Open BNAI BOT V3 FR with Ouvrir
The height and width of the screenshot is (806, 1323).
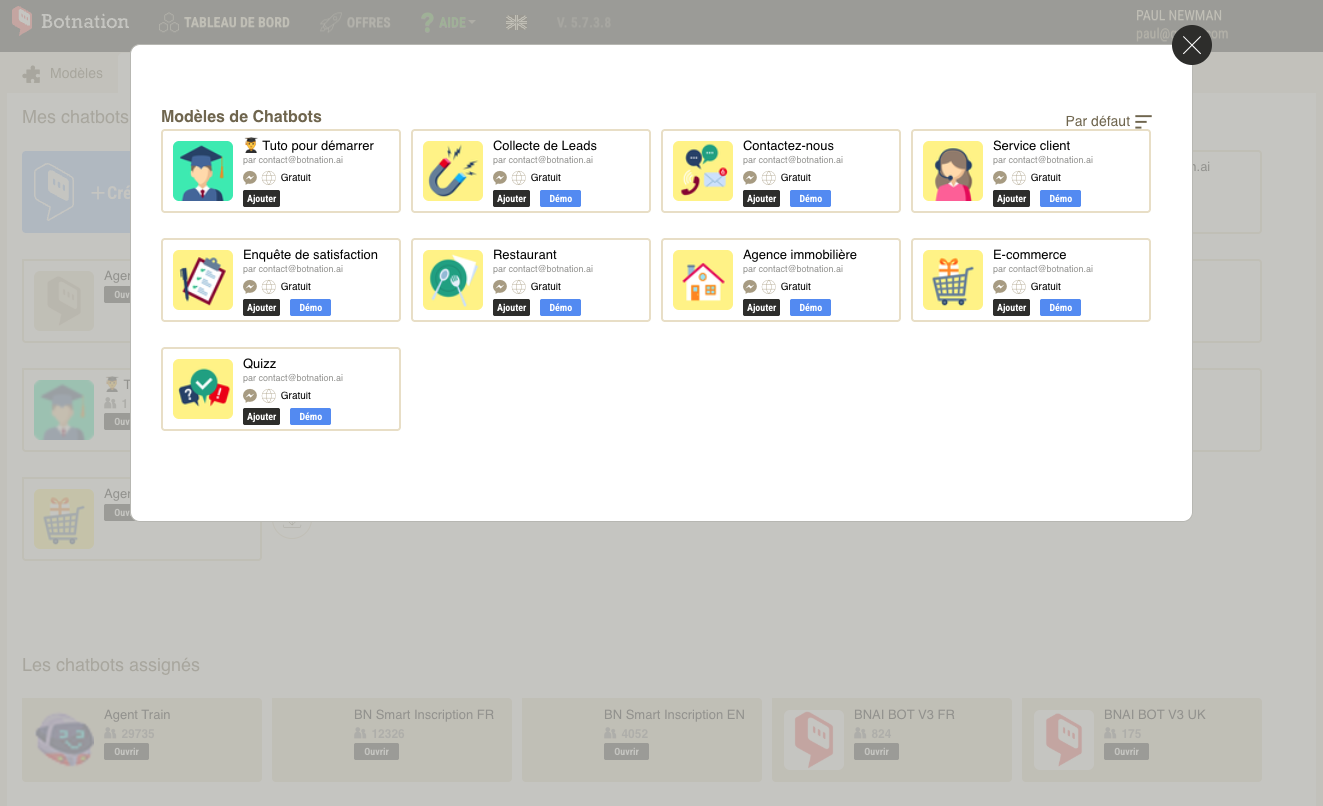tap(876, 752)
